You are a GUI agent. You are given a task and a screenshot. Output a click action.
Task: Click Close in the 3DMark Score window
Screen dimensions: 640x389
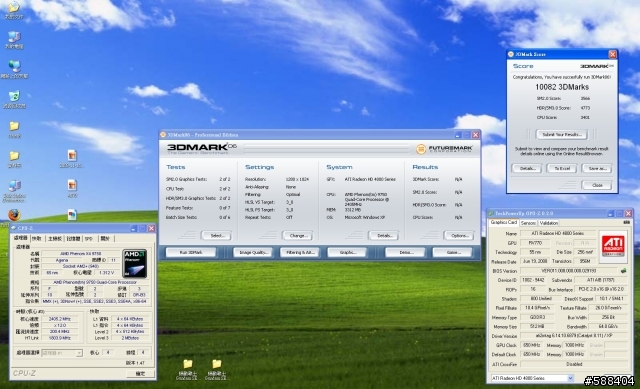coord(597,185)
